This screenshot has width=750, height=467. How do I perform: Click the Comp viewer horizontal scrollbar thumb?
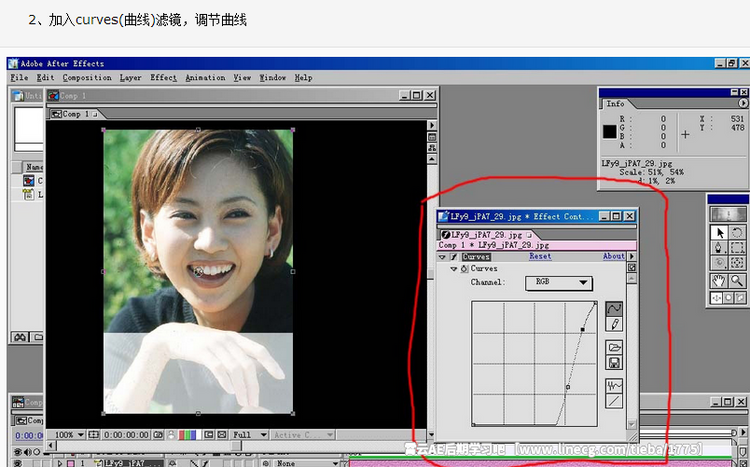coord(236,445)
